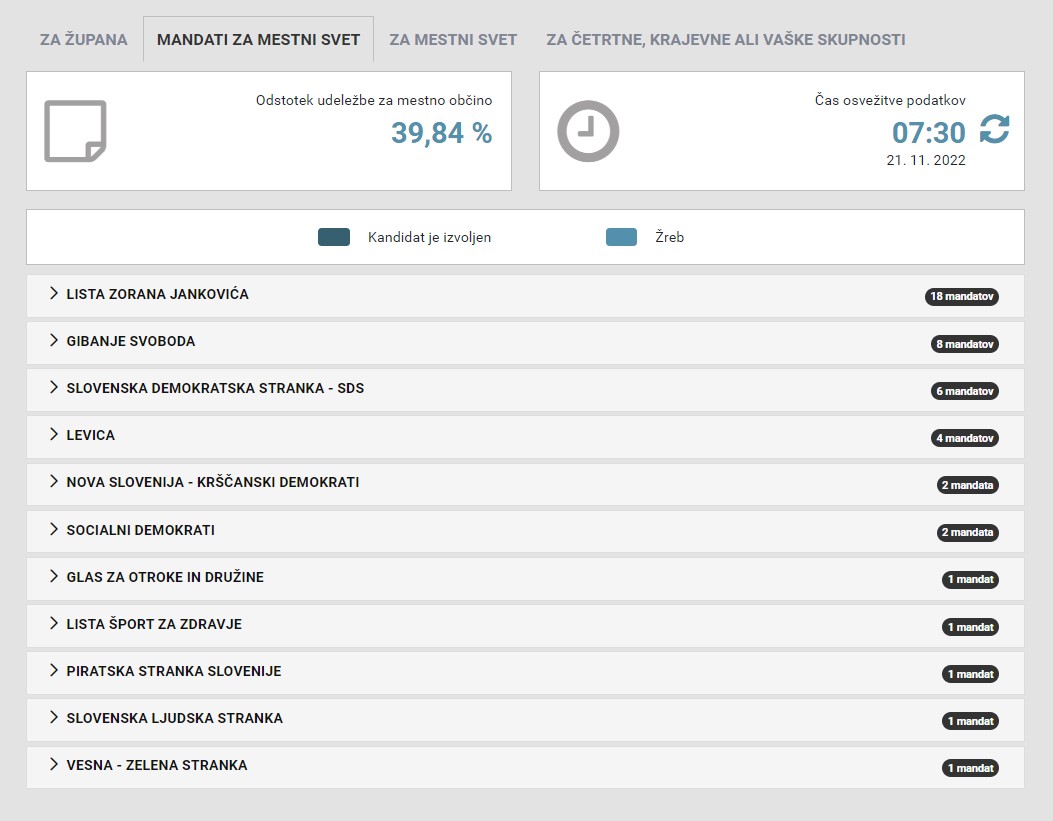
Task: Click the 4 mandatov badge for Levica
Action: pyautogui.click(x=964, y=438)
